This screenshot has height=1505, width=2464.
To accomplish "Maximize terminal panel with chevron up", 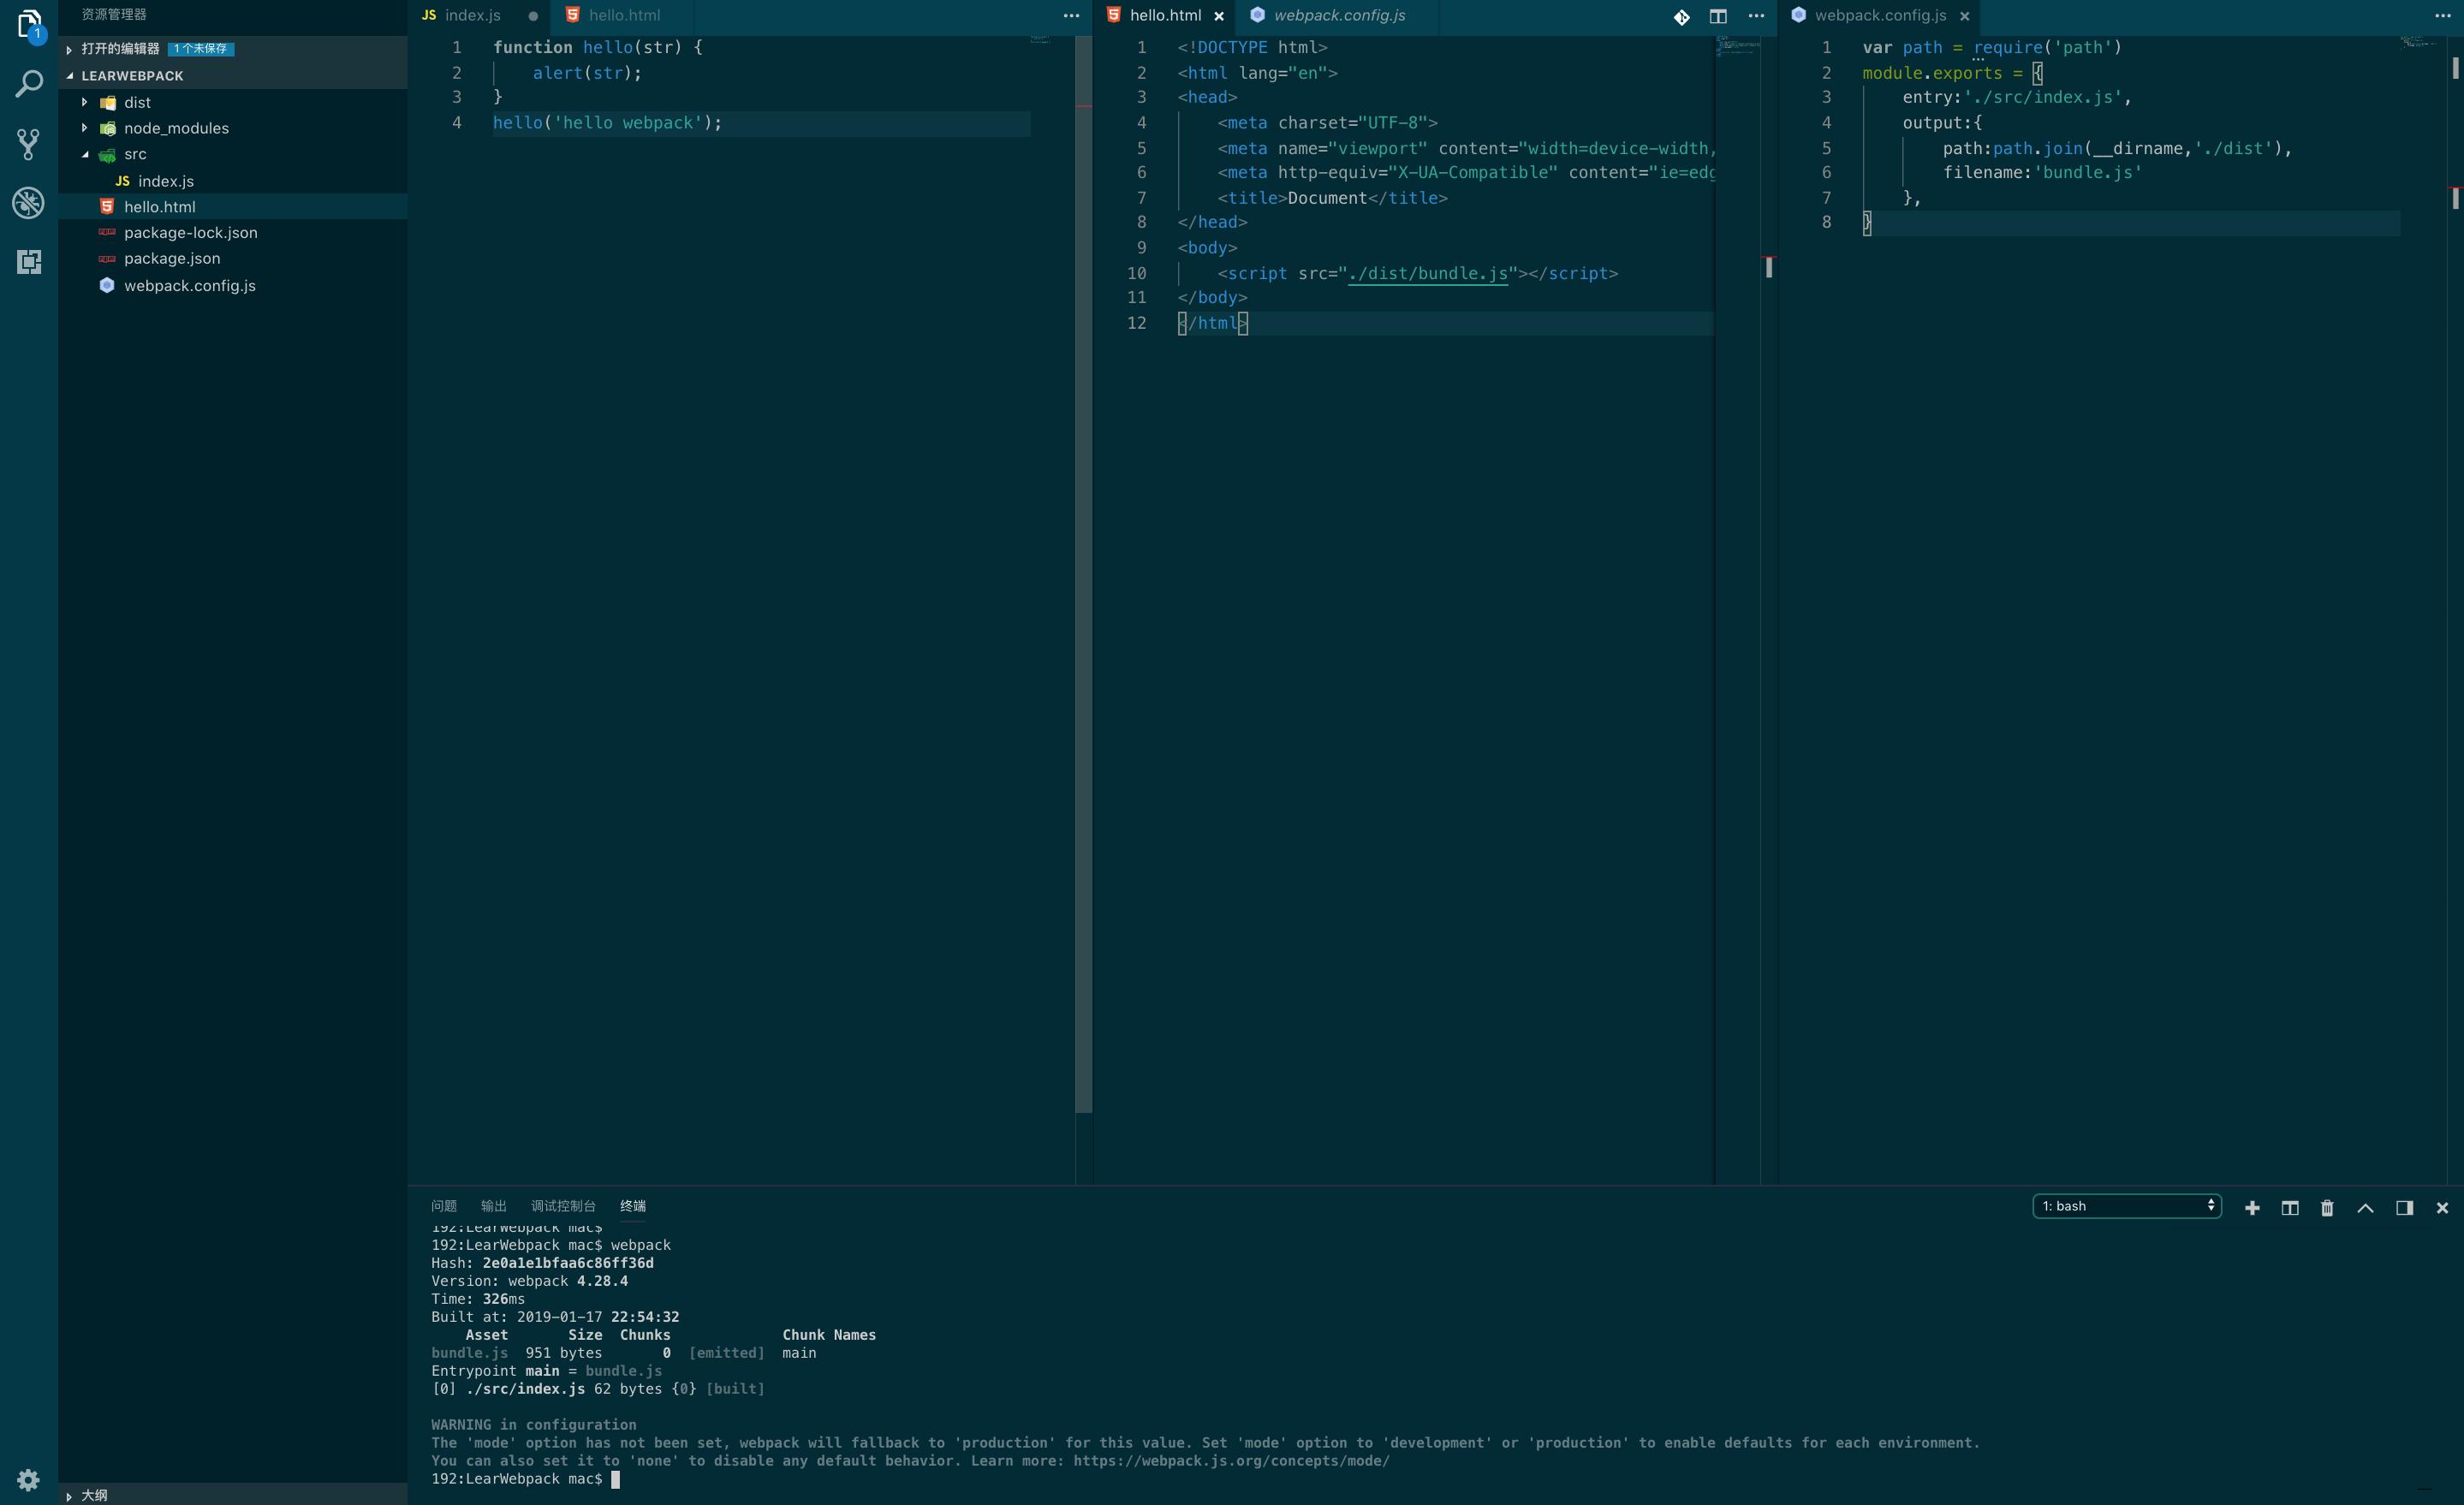I will coord(2365,1207).
